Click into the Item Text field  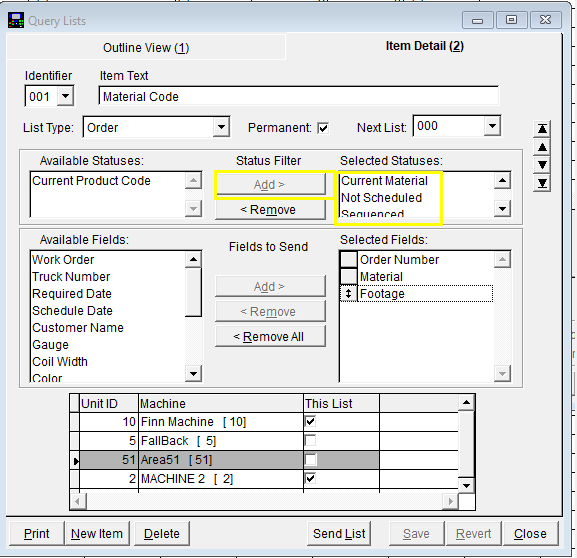click(299, 96)
